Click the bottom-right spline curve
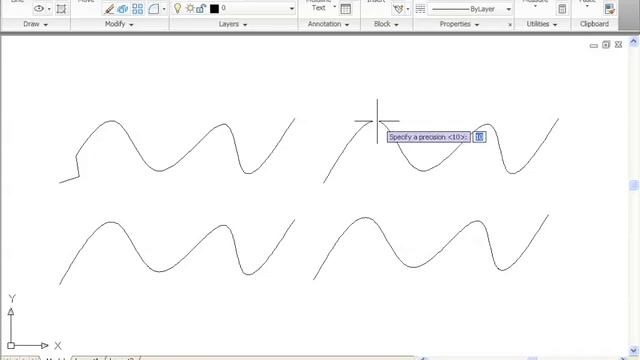The image size is (640, 360). pos(431,248)
